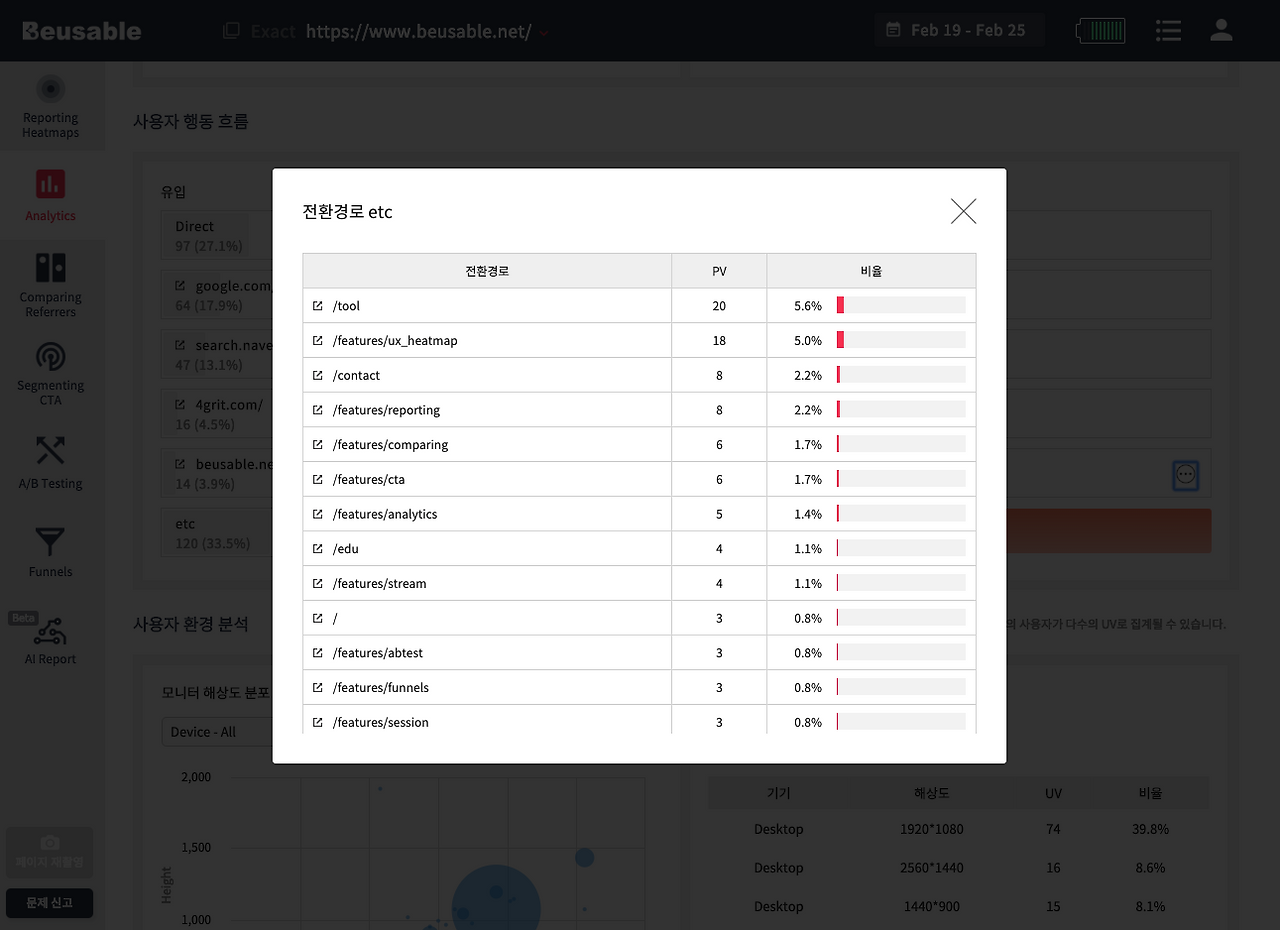The image size is (1280, 930).
Task: Open external link icon for /features/comparing
Action: click(x=318, y=445)
